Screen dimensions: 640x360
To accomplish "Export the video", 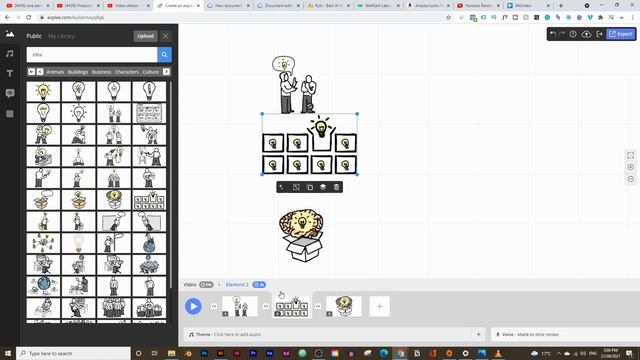I will [620, 34].
